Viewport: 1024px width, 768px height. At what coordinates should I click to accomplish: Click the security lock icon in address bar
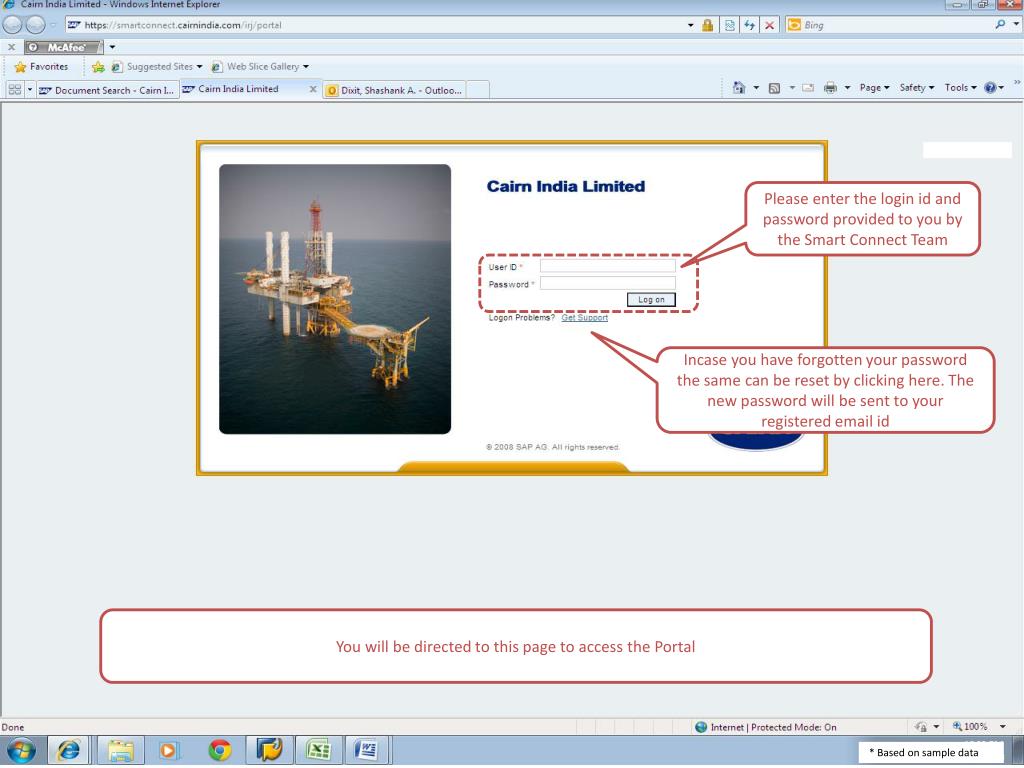pos(707,25)
